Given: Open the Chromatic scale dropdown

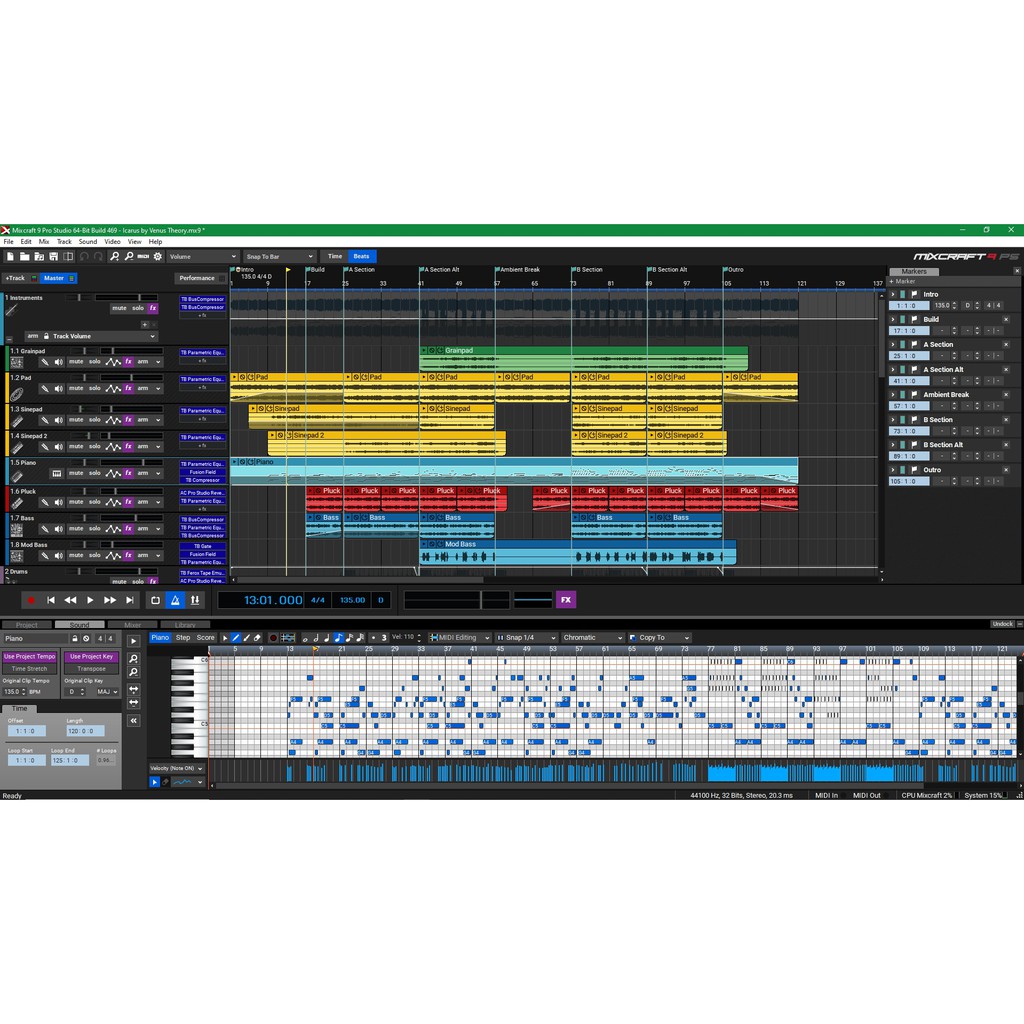Looking at the screenshot, I should [x=592, y=637].
